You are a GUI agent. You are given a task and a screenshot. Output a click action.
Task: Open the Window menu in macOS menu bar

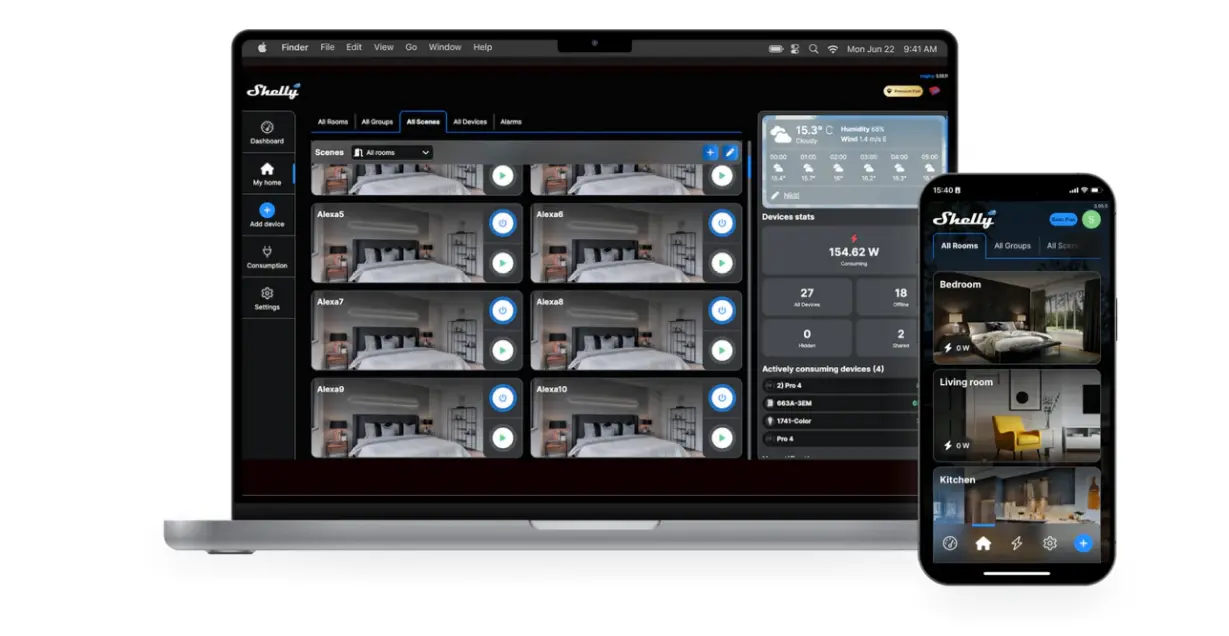coord(445,47)
